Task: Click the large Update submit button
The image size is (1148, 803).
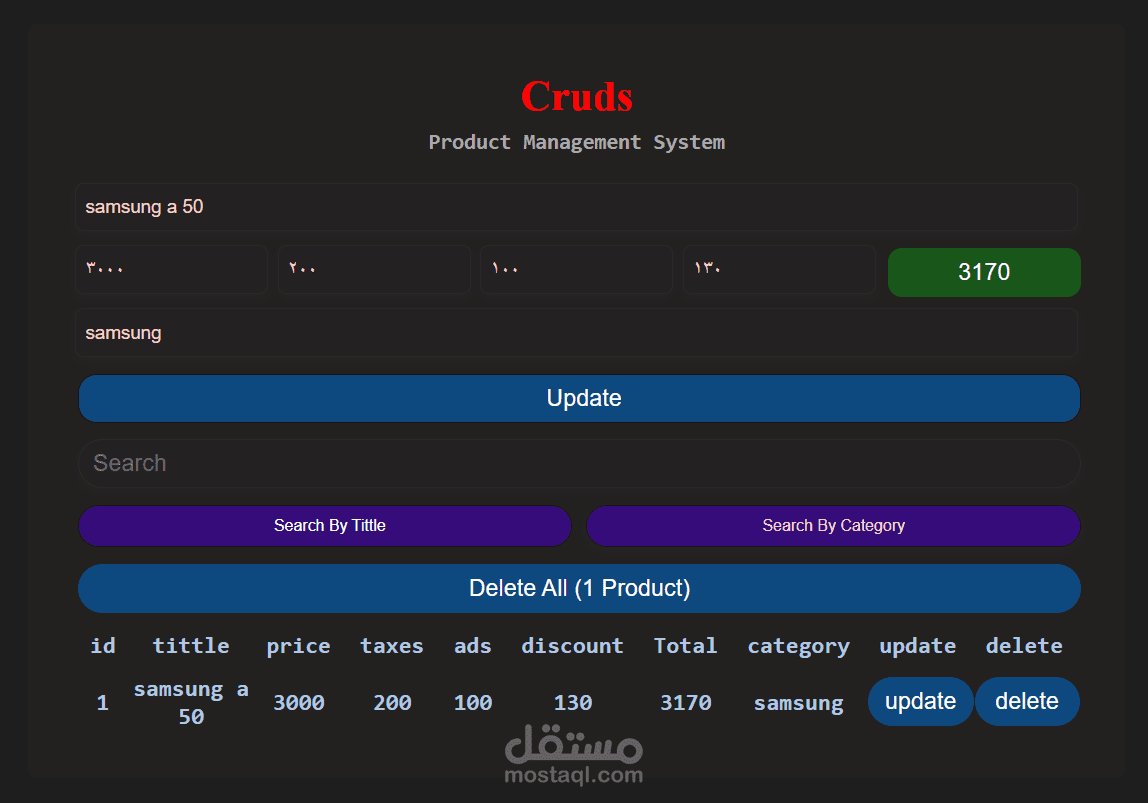Action: pos(579,398)
